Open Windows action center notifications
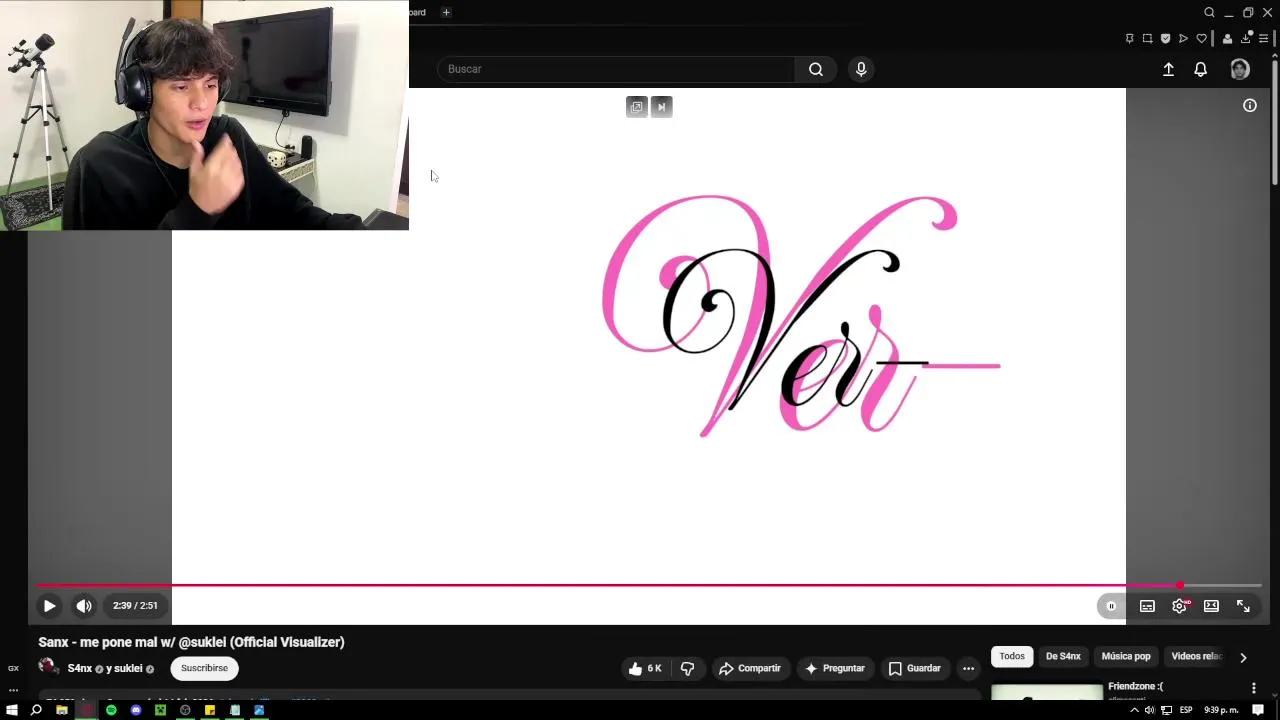 pyautogui.click(x=1258, y=710)
